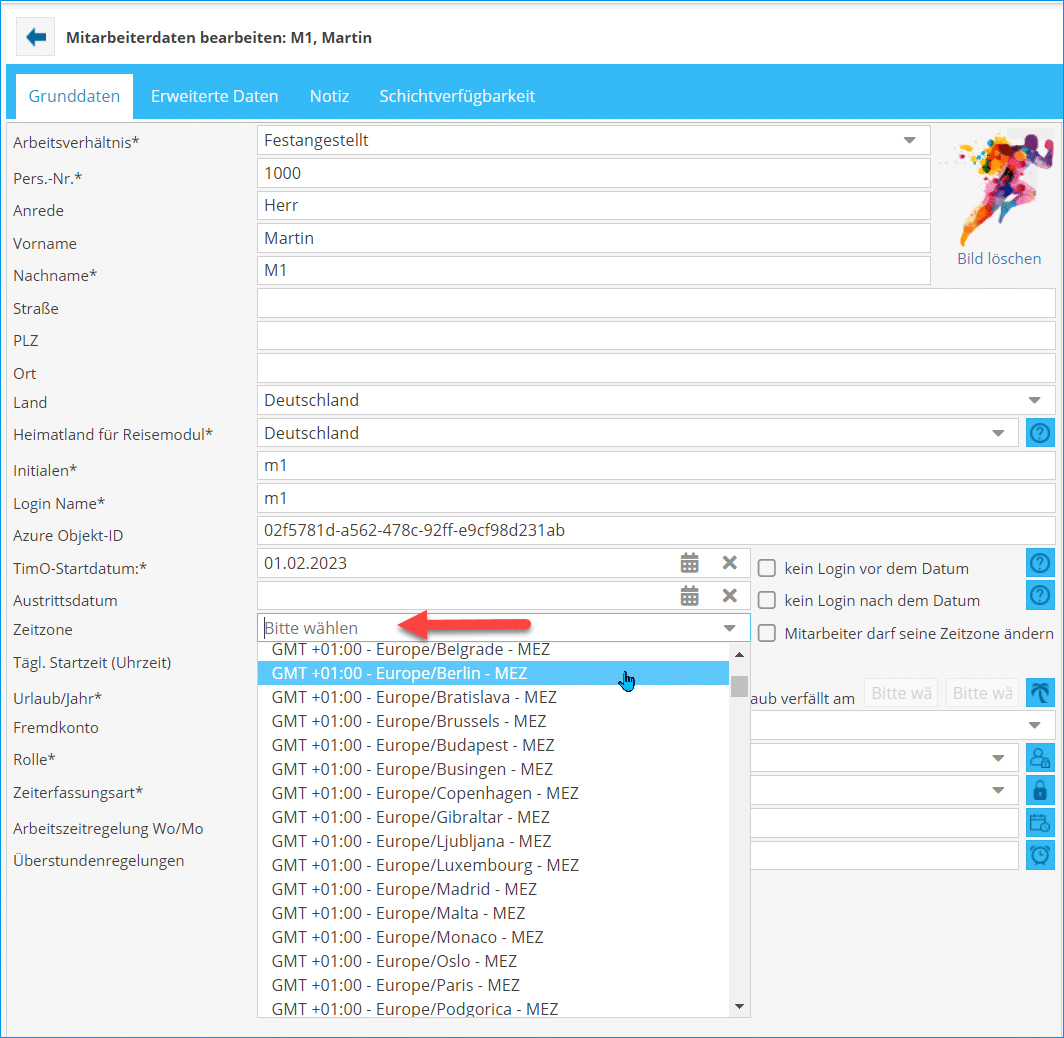Open calendar picker for TimO-Startdatum
This screenshot has width=1064, height=1038.
[x=690, y=563]
